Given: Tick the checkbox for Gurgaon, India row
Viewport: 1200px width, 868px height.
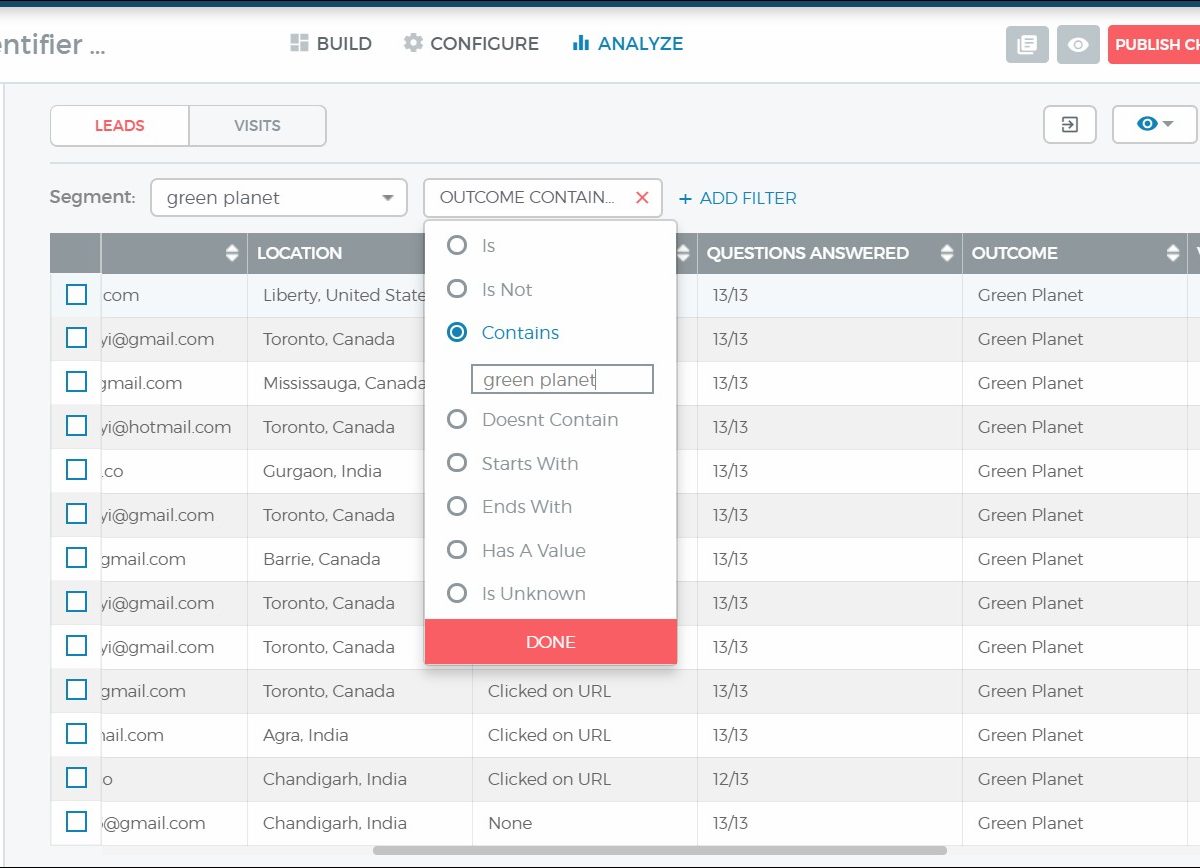Looking at the screenshot, I should click(76, 470).
